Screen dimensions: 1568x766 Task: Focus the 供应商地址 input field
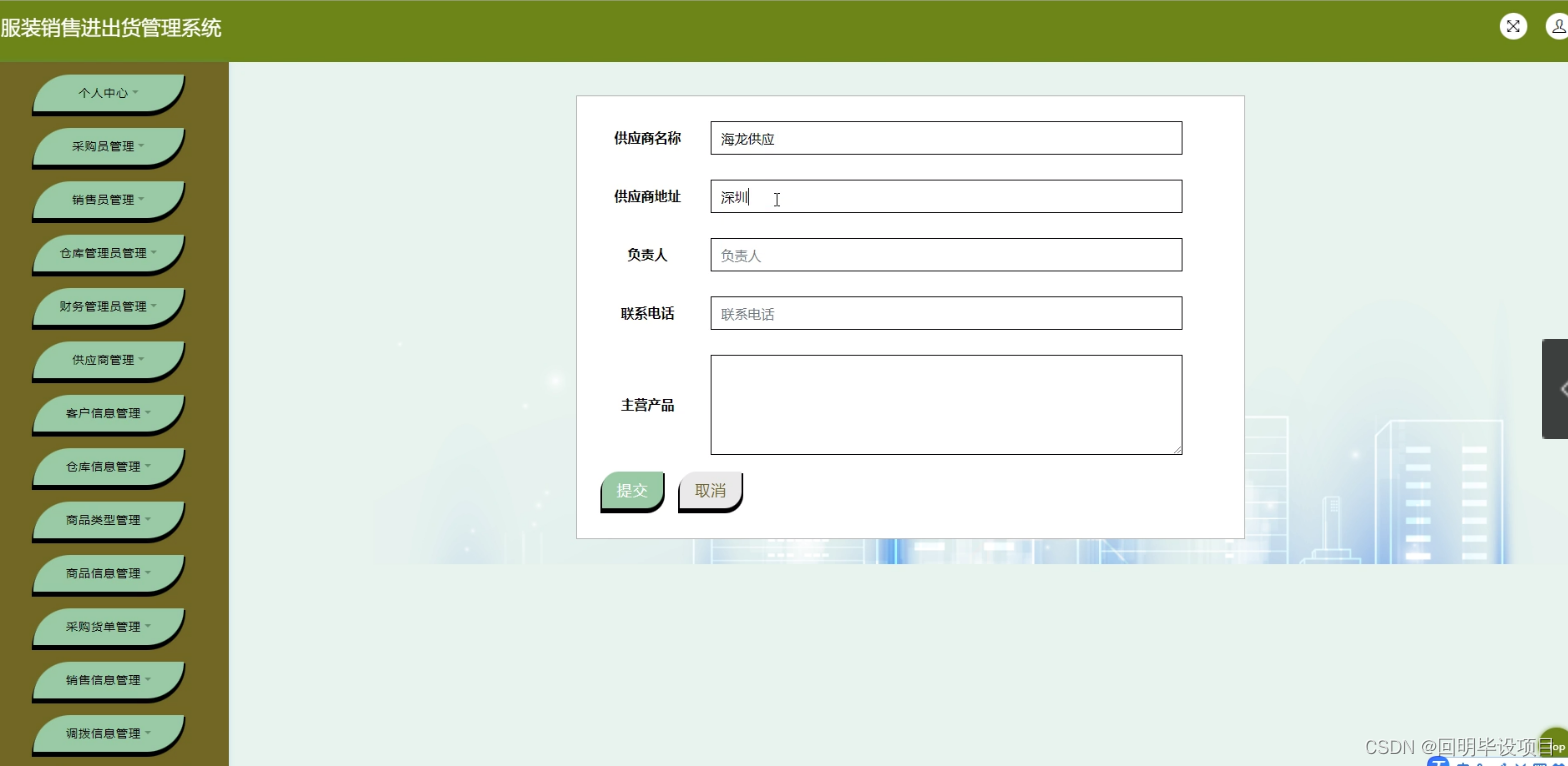946,196
